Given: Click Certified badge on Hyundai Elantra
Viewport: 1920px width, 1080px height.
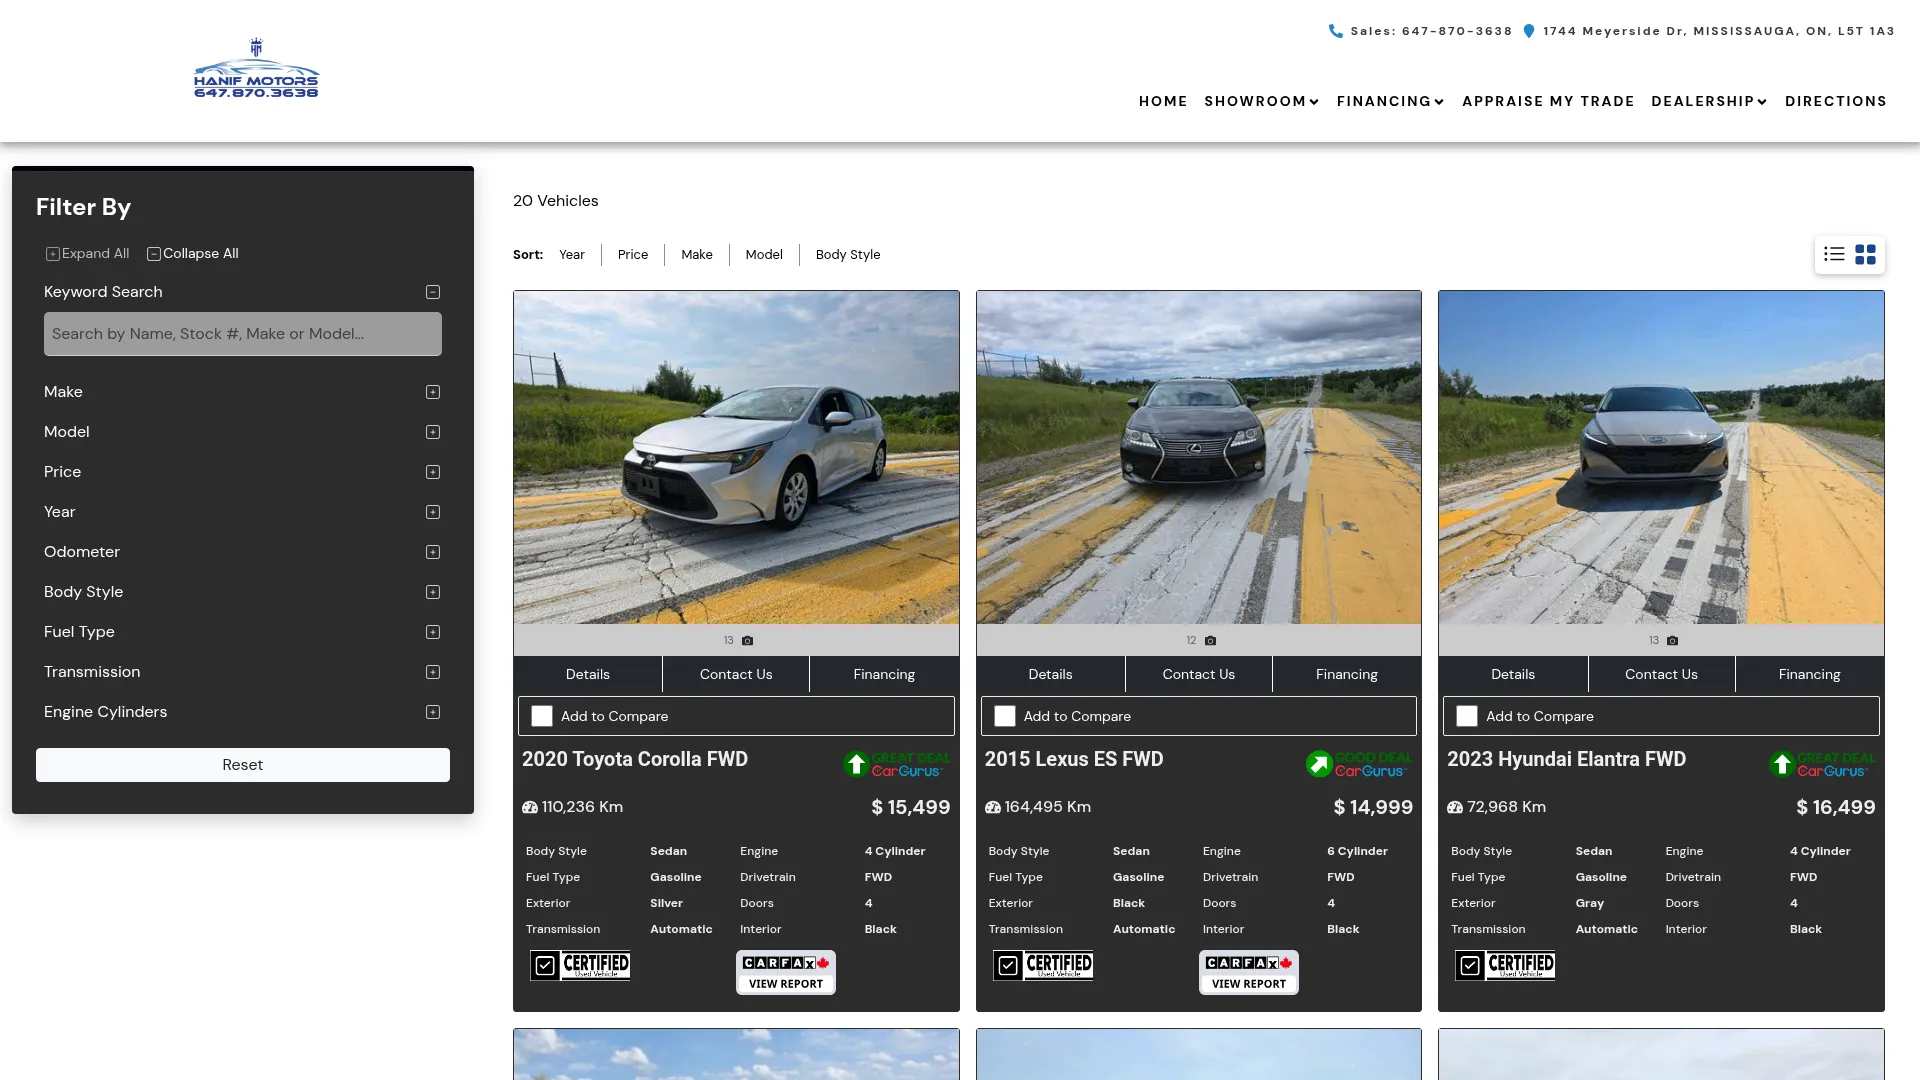Looking at the screenshot, I should (1505, 965).
